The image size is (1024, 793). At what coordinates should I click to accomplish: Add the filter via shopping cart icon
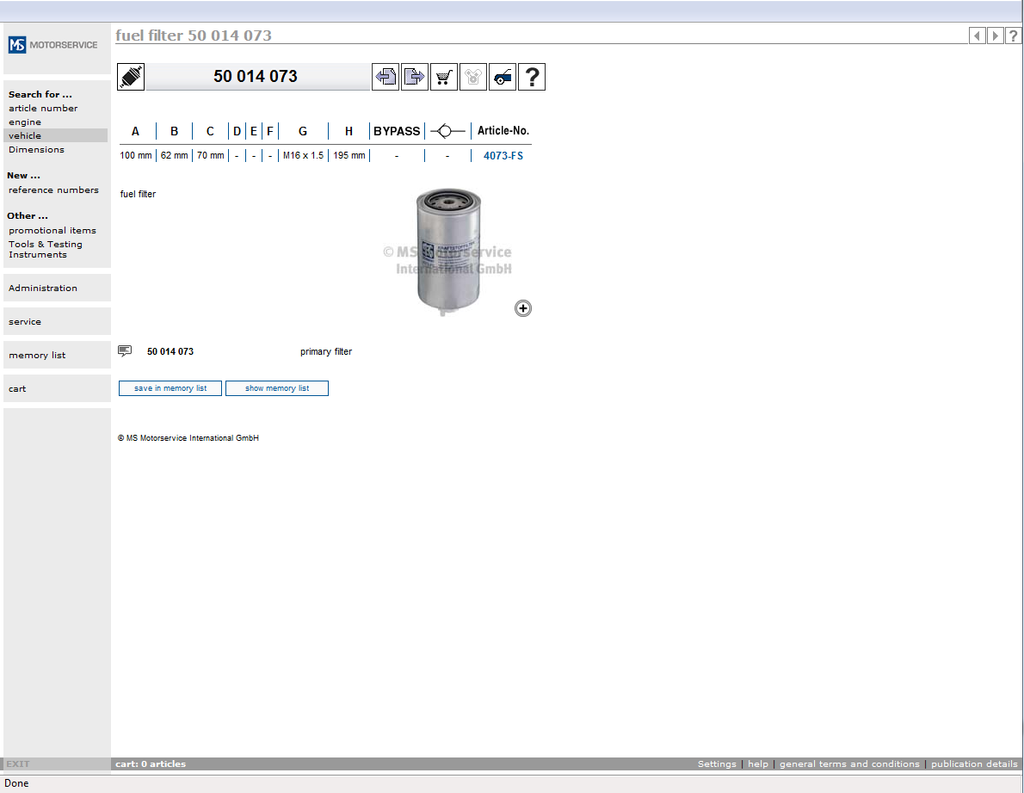point(444,77)
